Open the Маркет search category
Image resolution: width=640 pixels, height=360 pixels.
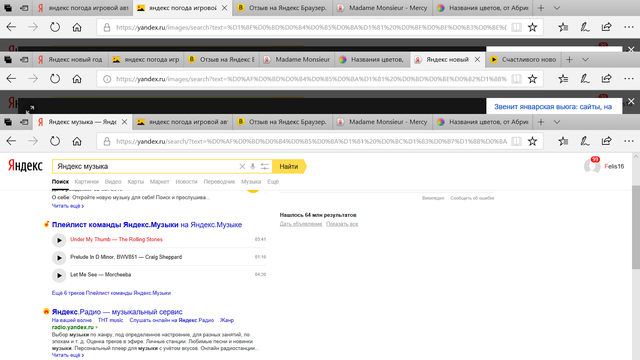click(159, 182)
